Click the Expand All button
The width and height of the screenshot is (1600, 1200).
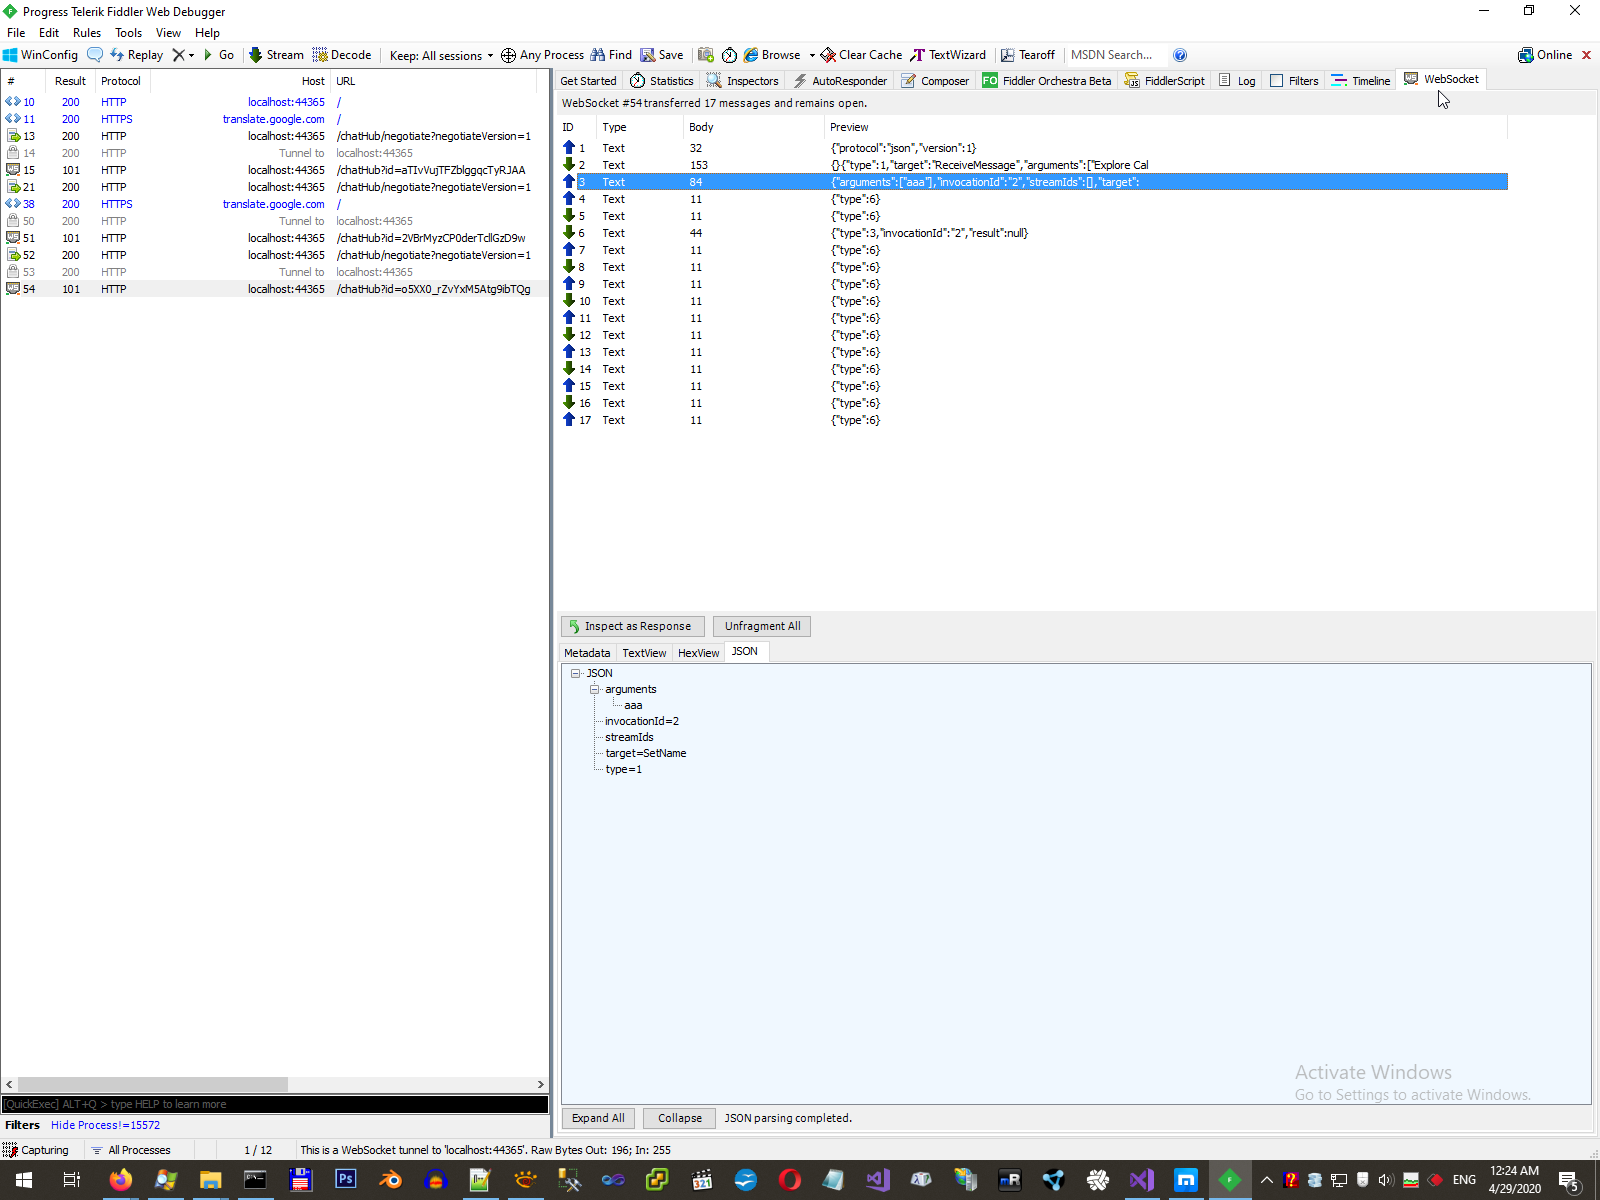598,1118
